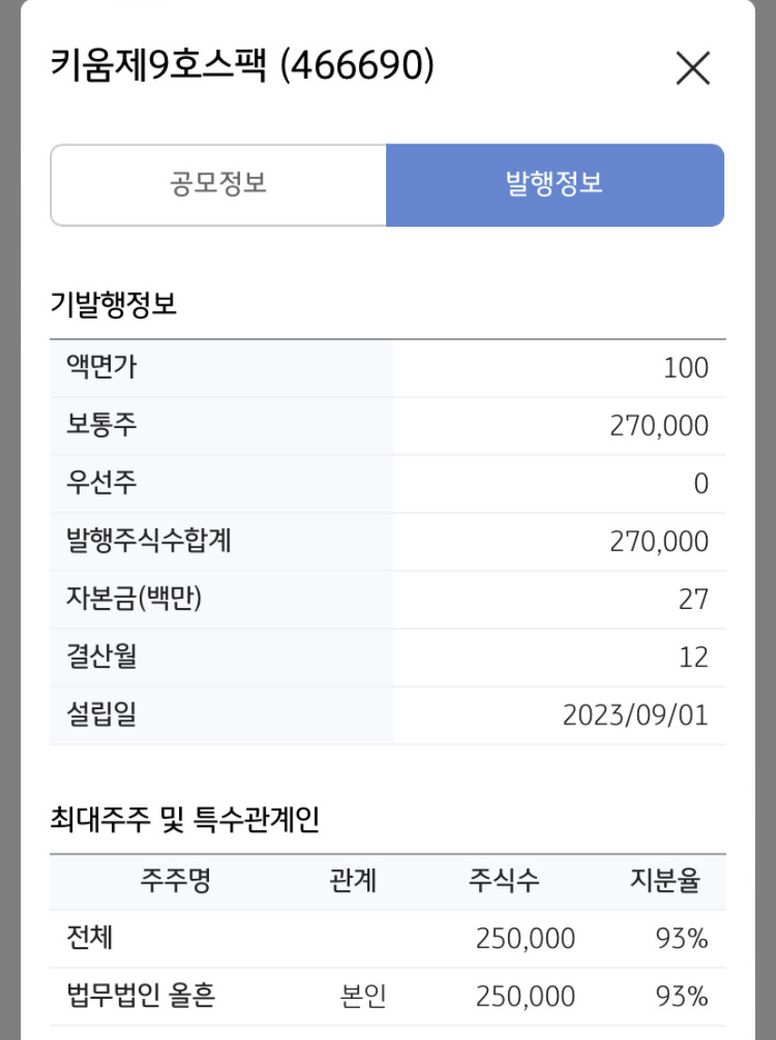Click the 2023/09/01 establishment date value
Screen dimensions: 776x1040
pyautogui.click(x=635, y=716)
